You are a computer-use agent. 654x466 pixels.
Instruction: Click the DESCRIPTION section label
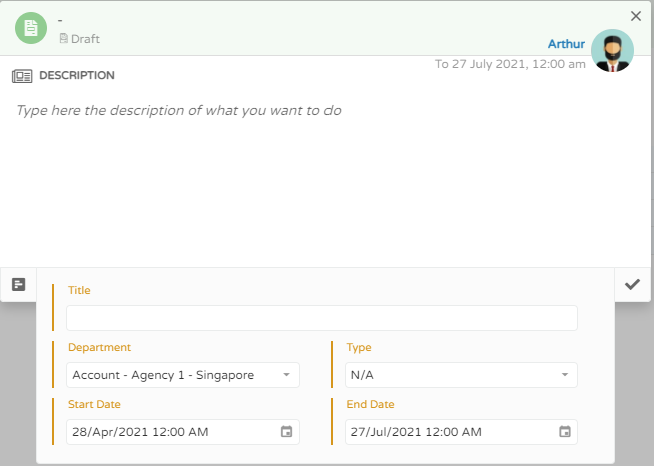(77, 75)
